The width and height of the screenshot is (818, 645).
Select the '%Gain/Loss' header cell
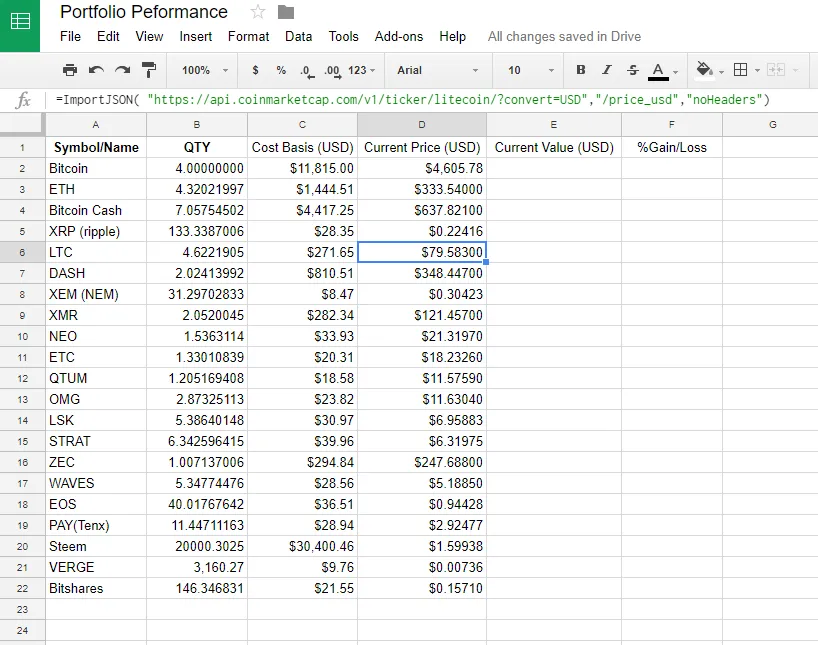point(672,148)
